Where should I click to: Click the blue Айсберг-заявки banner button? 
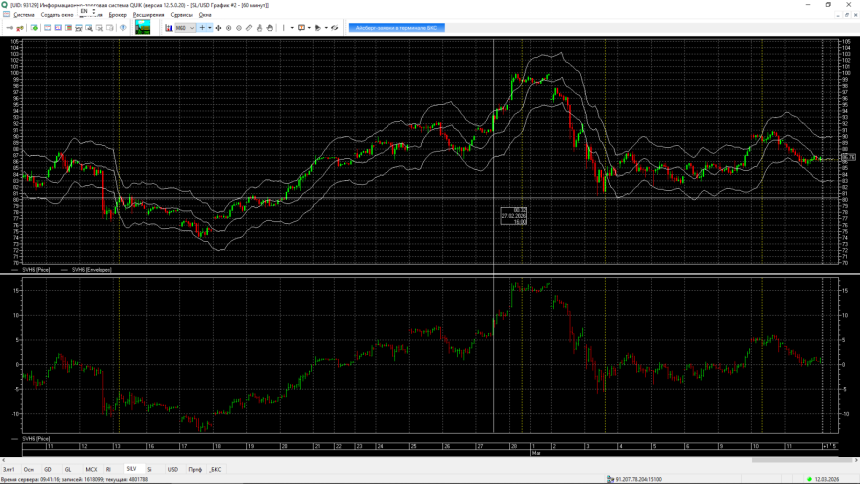(x=396, y=28)
